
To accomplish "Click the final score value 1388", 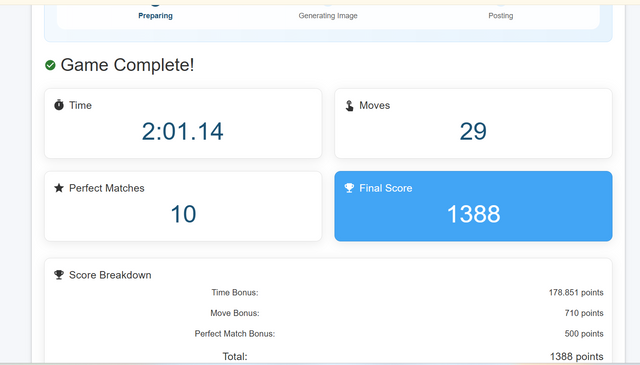I will [473, 214].
